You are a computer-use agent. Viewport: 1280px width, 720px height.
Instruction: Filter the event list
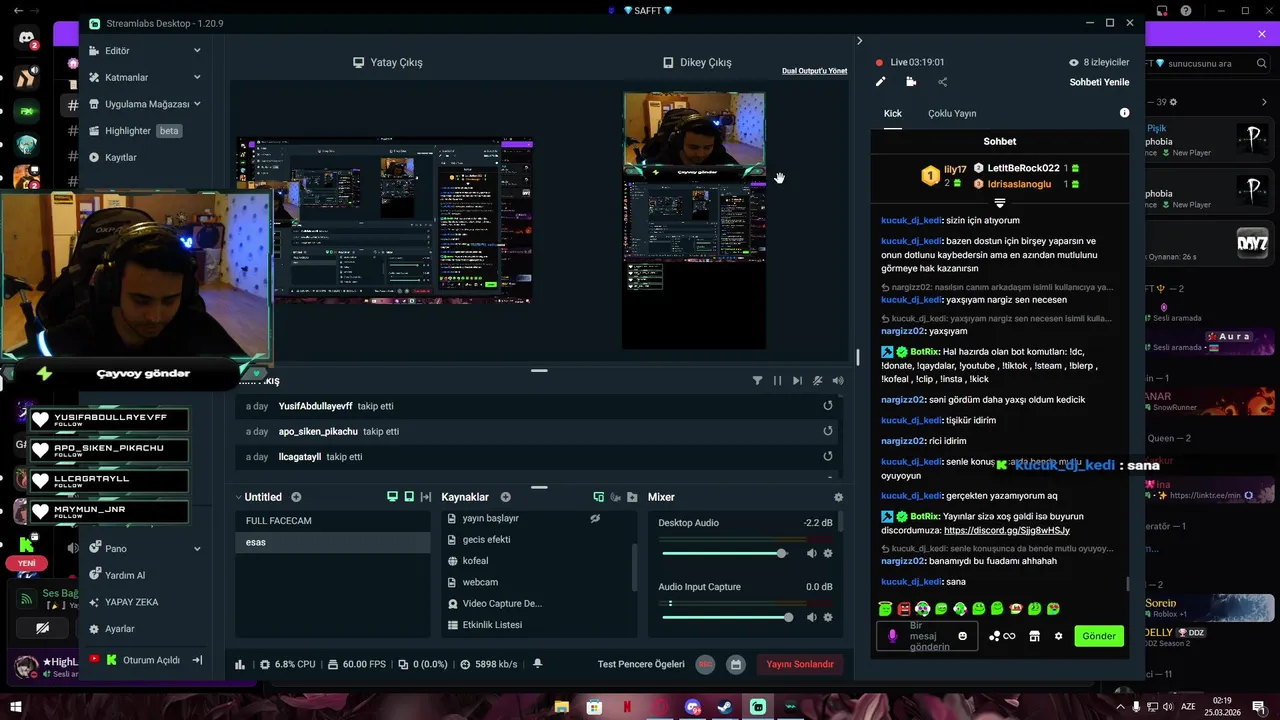(757, 381)
